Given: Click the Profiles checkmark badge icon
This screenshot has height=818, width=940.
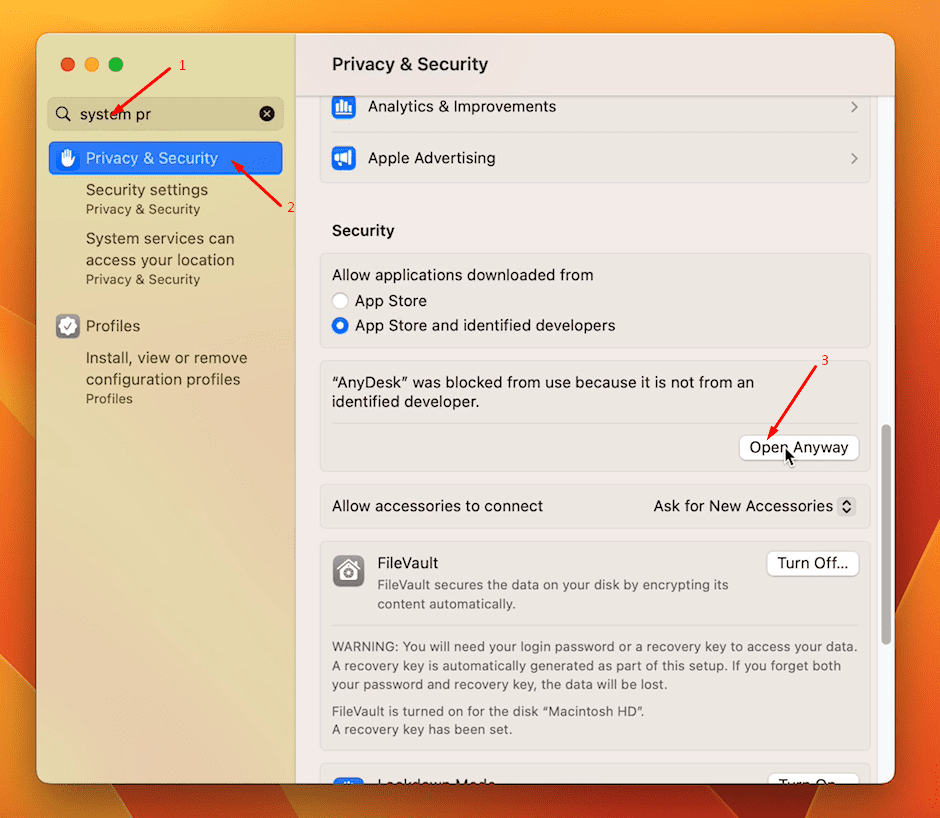Looking at the screenshot, I should 68,326.
